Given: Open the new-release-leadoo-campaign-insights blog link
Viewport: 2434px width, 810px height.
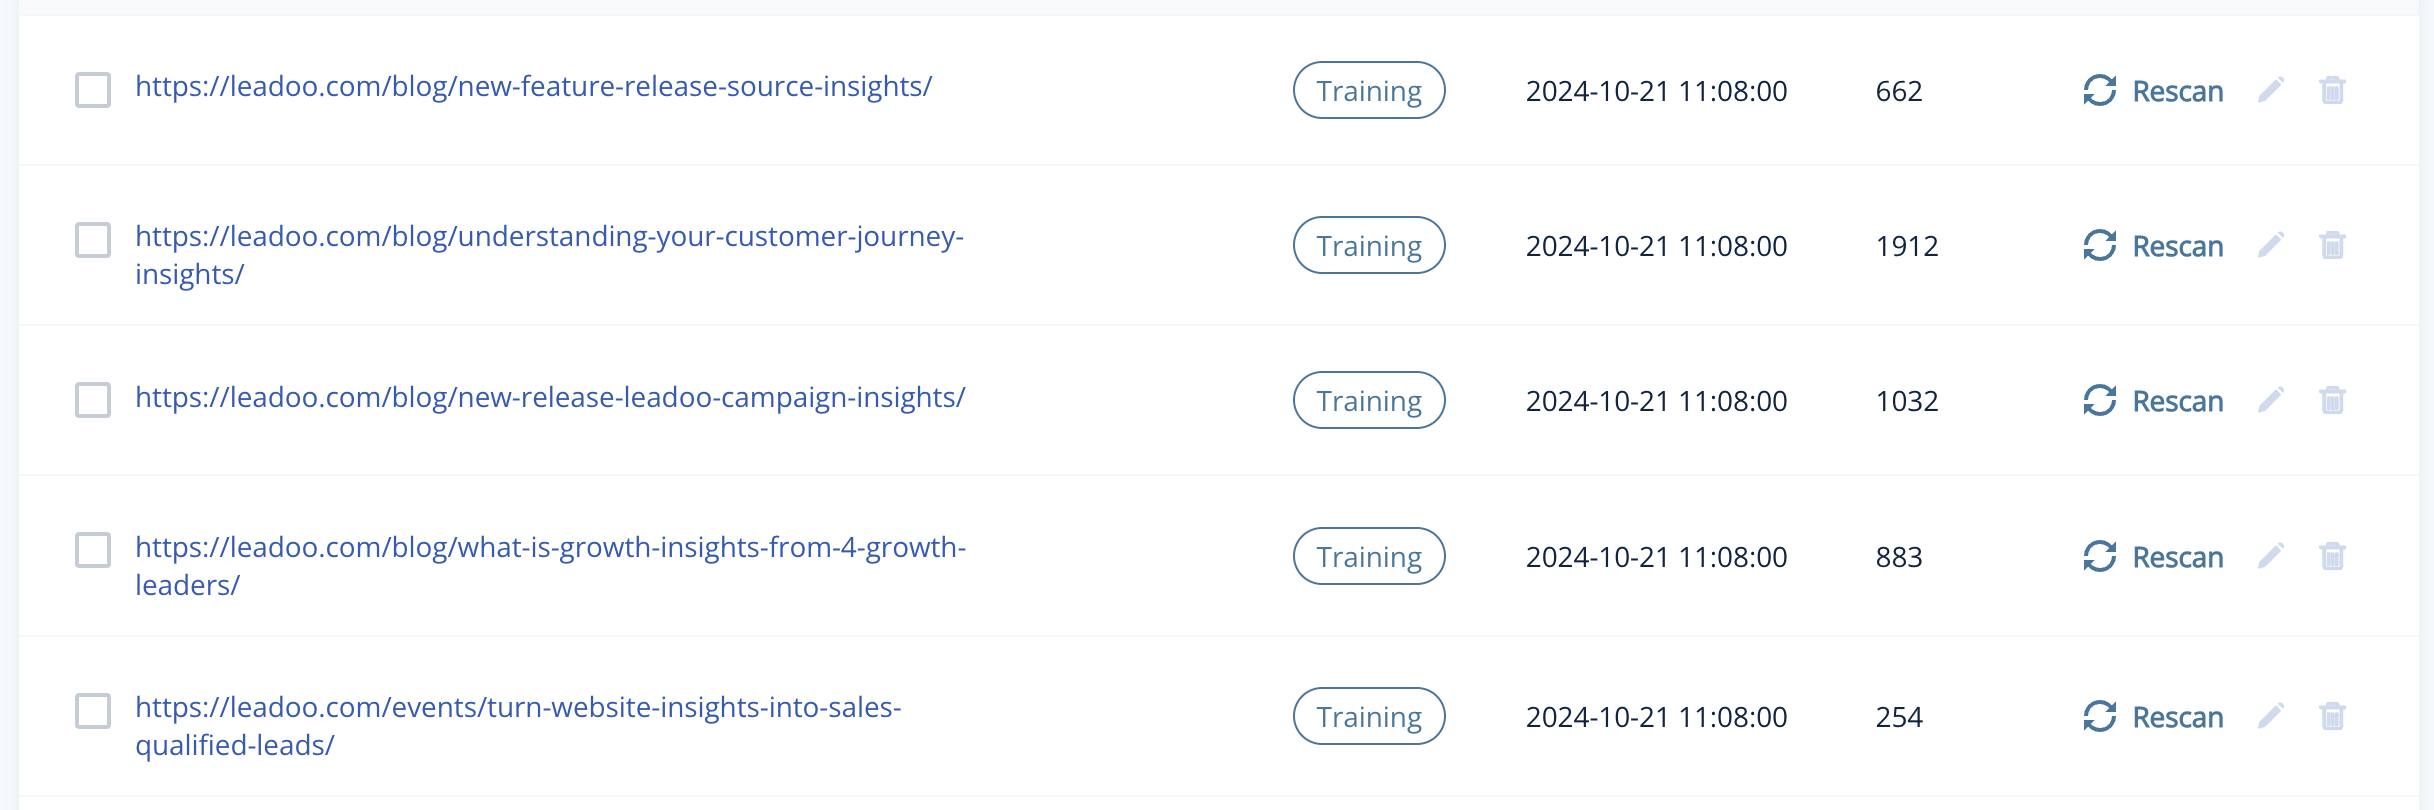Looking at the screenshot, I should click(x=549, y=397).
